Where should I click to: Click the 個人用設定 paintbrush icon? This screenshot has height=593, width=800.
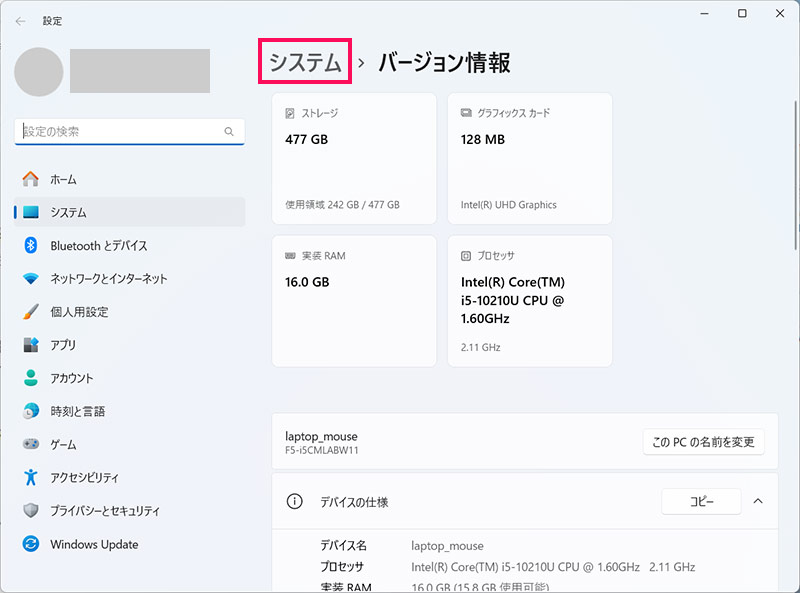(x=31, y=311)
